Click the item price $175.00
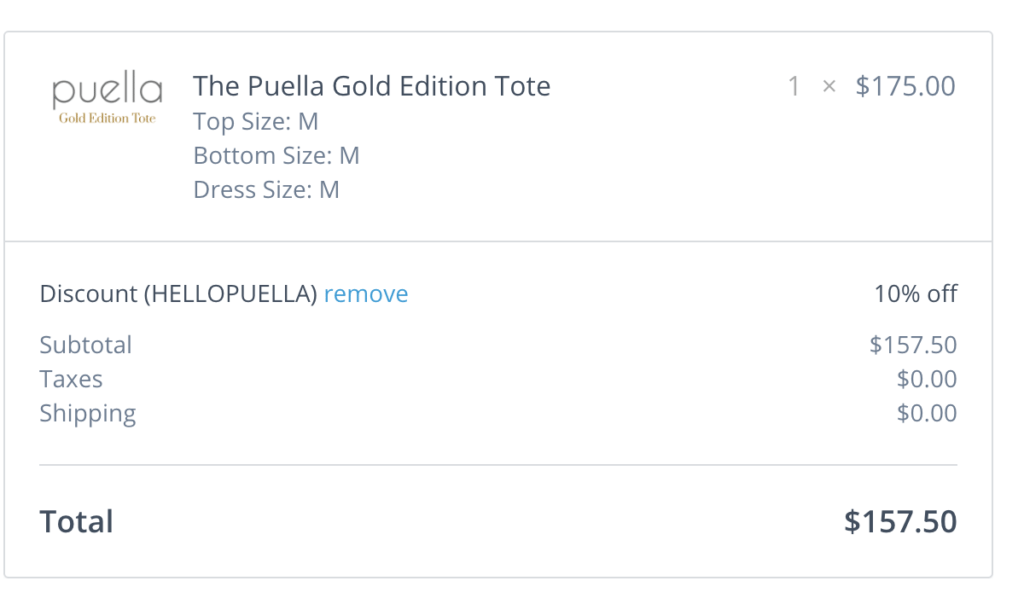This screenshot has width=1024, height=604. 906,86
